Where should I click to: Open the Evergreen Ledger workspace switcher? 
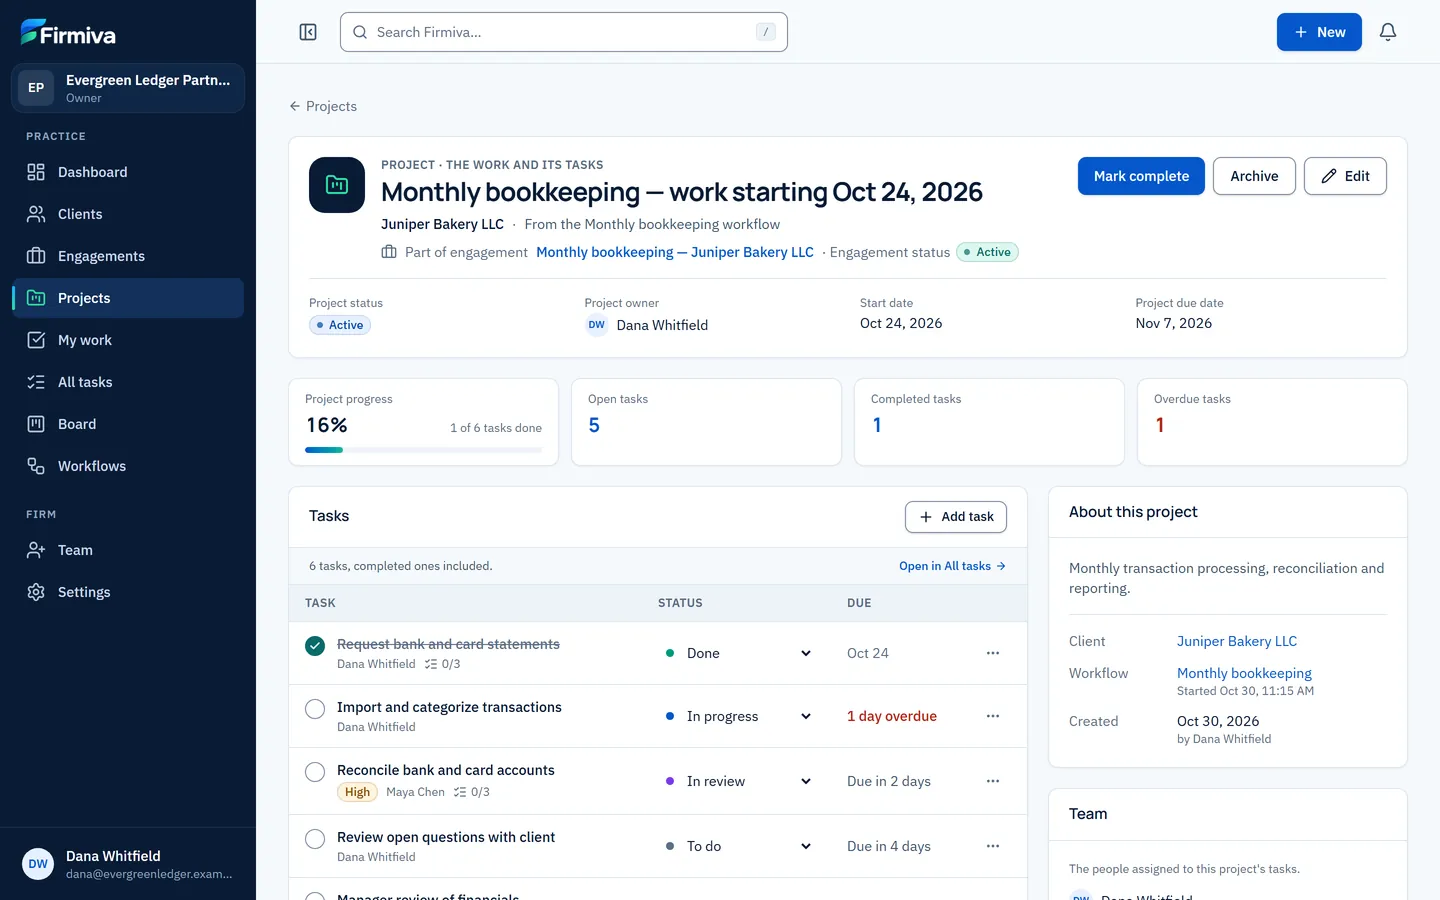click(x=128, y=88)
